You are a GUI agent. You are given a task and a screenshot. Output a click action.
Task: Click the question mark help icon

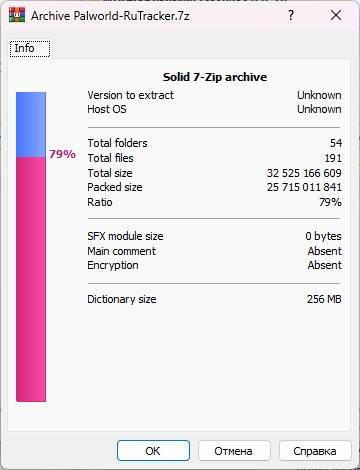[291, 15]
